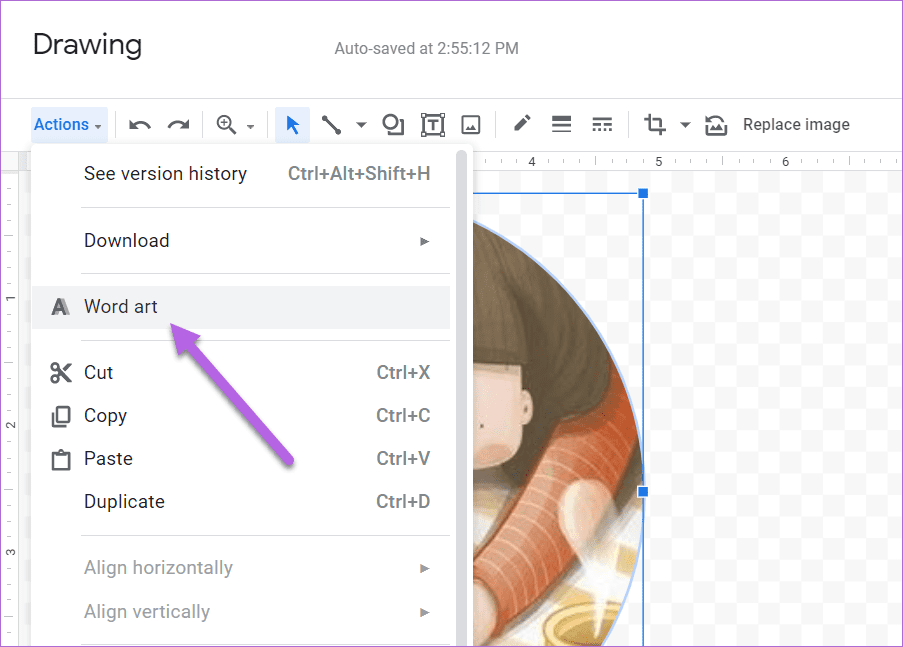Select the arrow selection tool
This screenshot has width=903, height=647.
click(x=291, y=124)
